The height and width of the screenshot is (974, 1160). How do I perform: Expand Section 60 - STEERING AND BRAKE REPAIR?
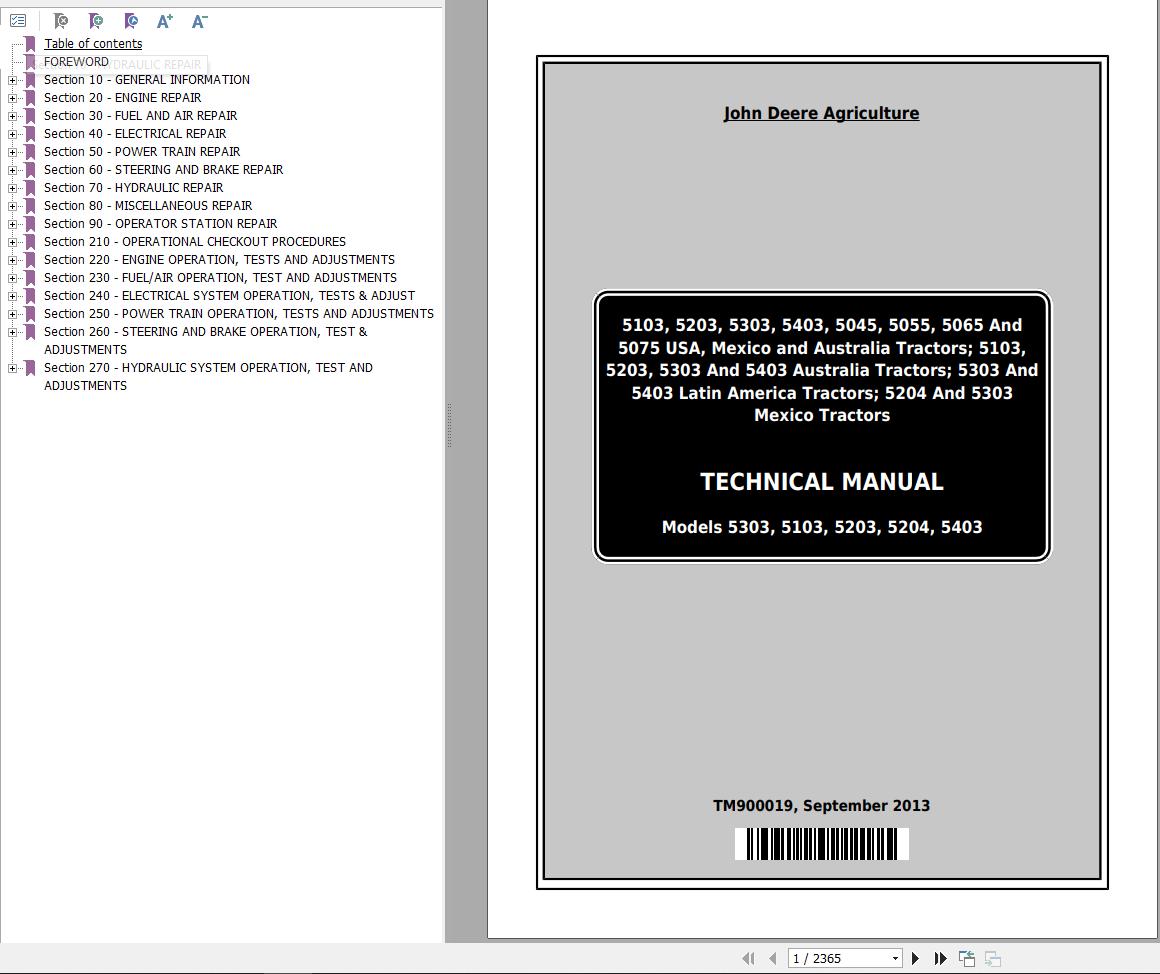pos(12,170)
